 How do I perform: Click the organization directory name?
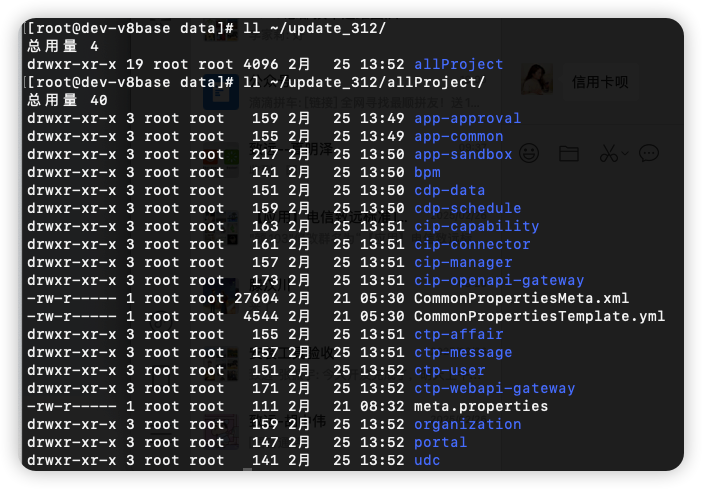click(467, 425)
